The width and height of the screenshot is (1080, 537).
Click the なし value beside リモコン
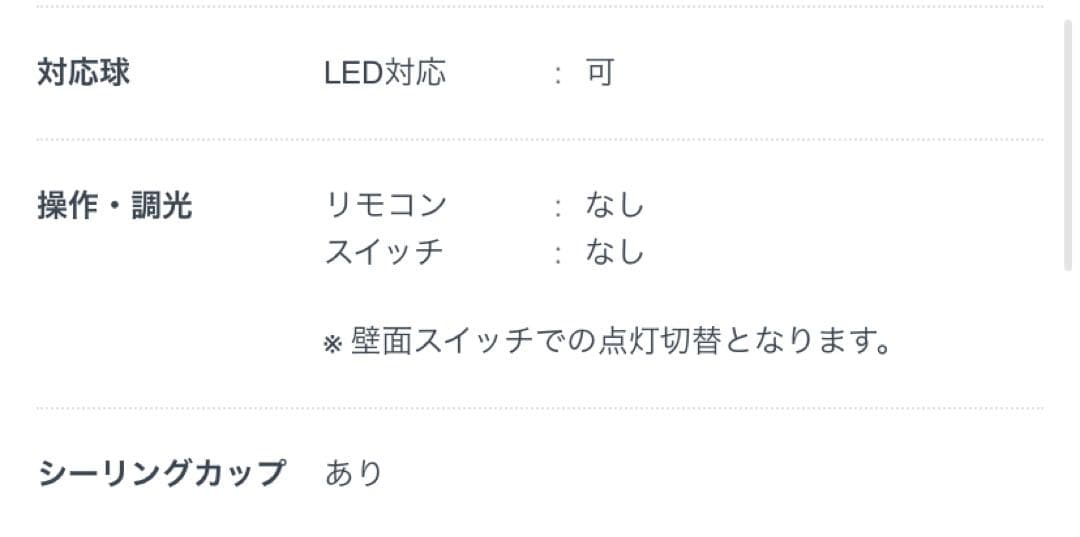tap(615, 206)
